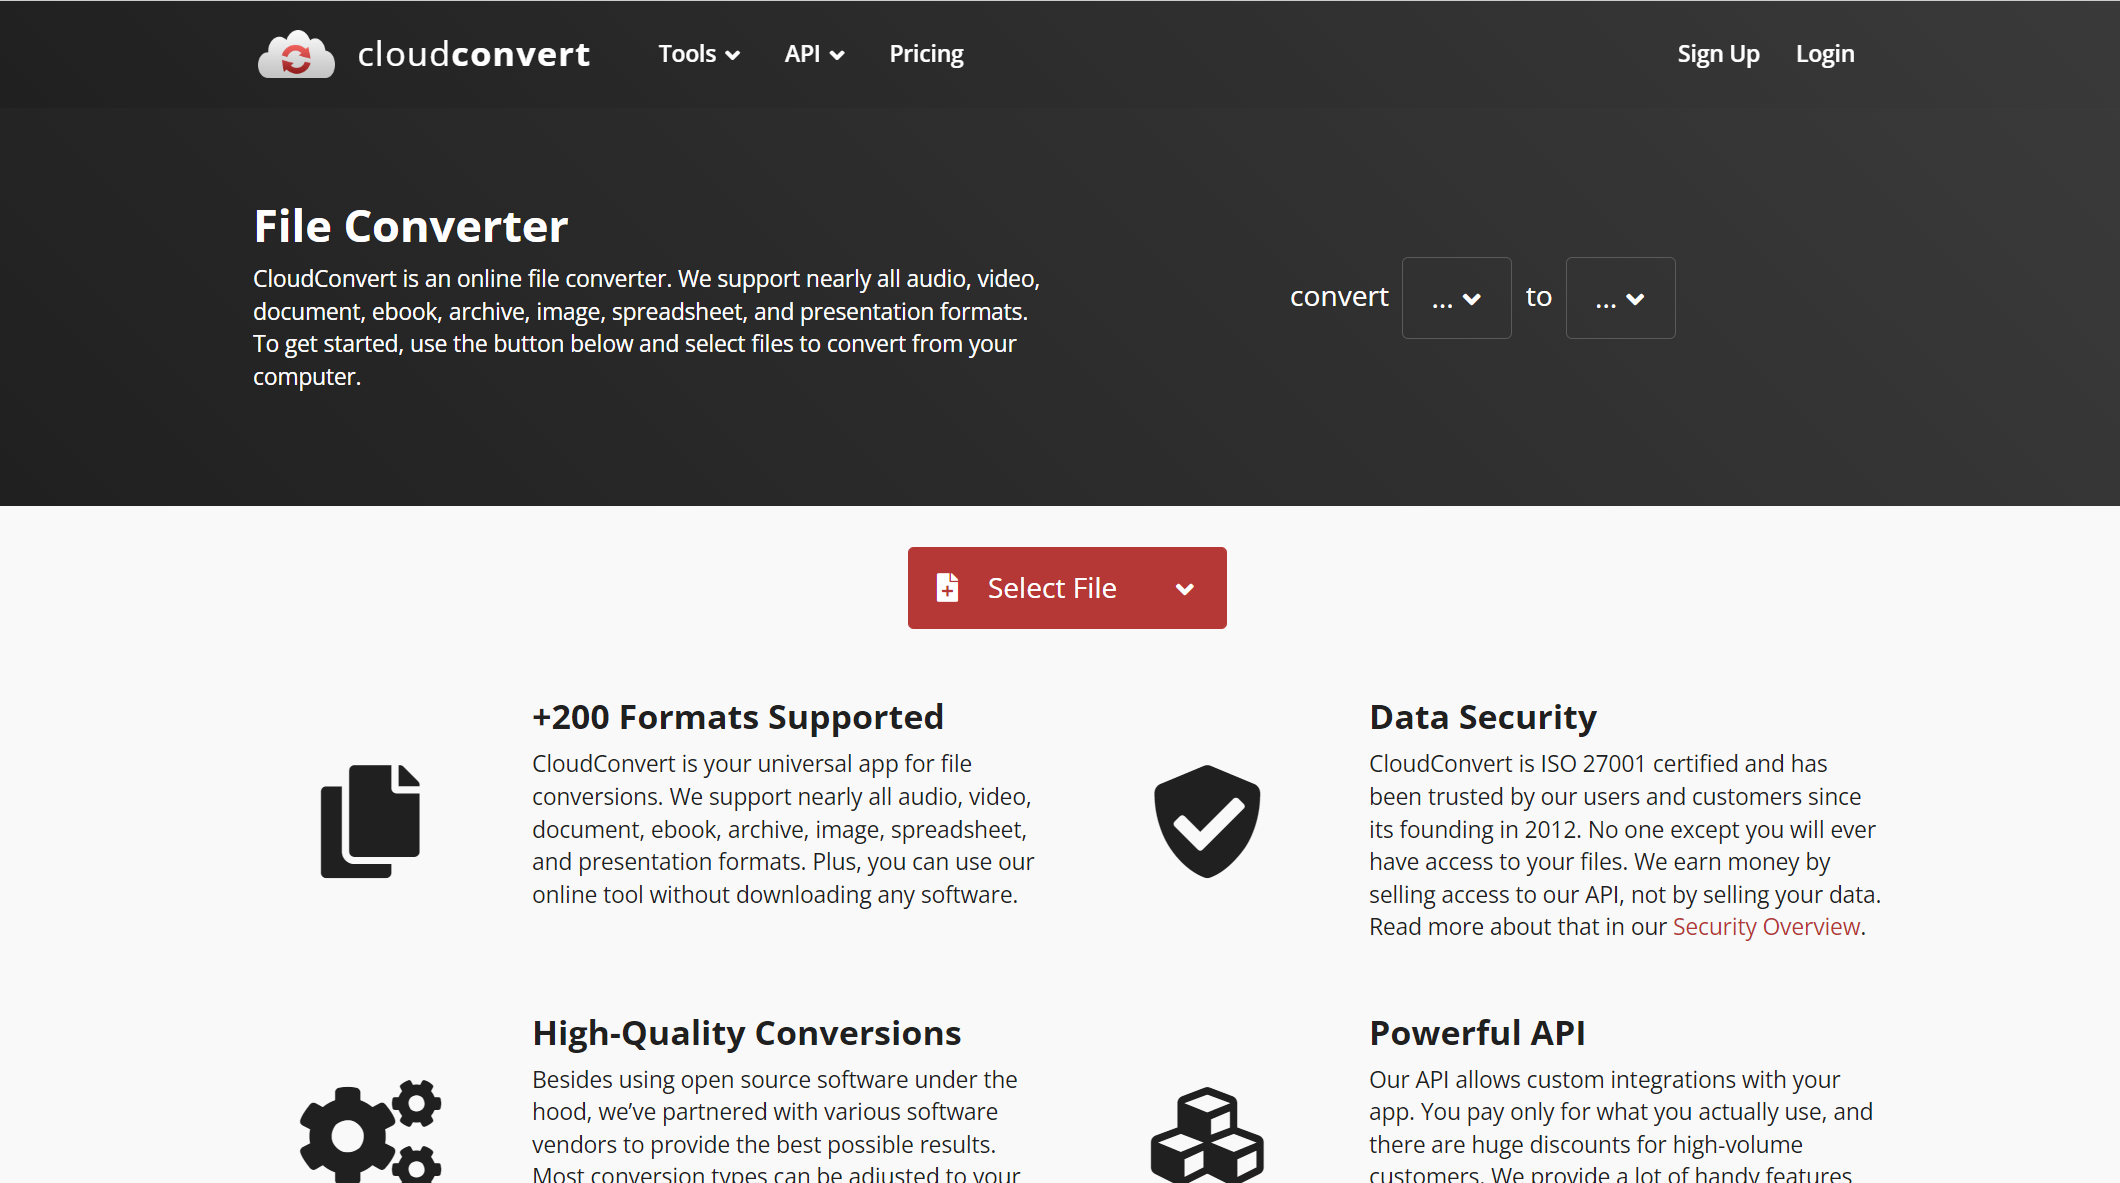The image size is (2120, 1183).
Task: Open the source format dropdown after 'convert'
Action: (1456, 298)
